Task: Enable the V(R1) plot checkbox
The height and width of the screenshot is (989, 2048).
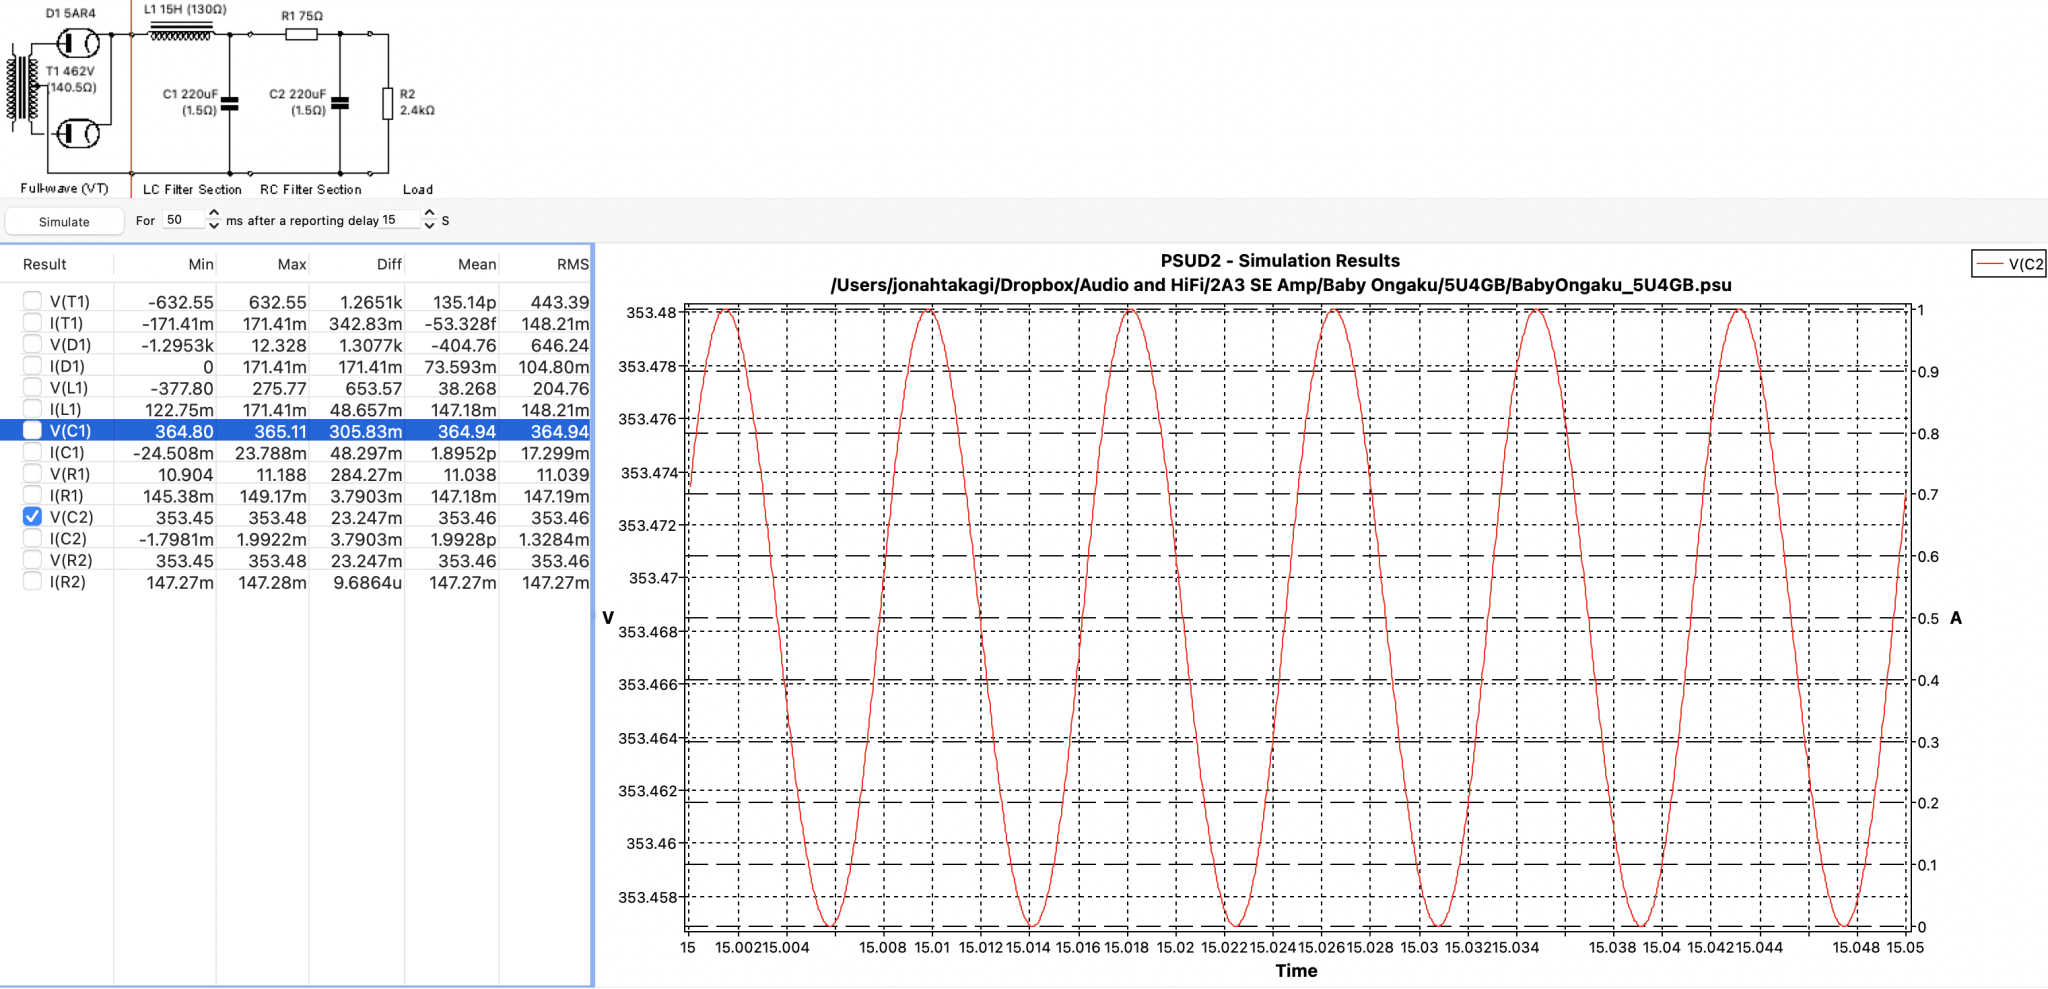Action: coord(32,473)
